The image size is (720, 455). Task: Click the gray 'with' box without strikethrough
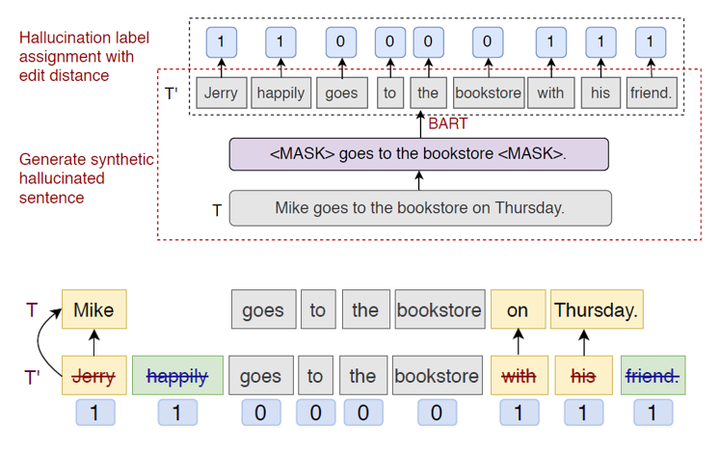point(551,93)
